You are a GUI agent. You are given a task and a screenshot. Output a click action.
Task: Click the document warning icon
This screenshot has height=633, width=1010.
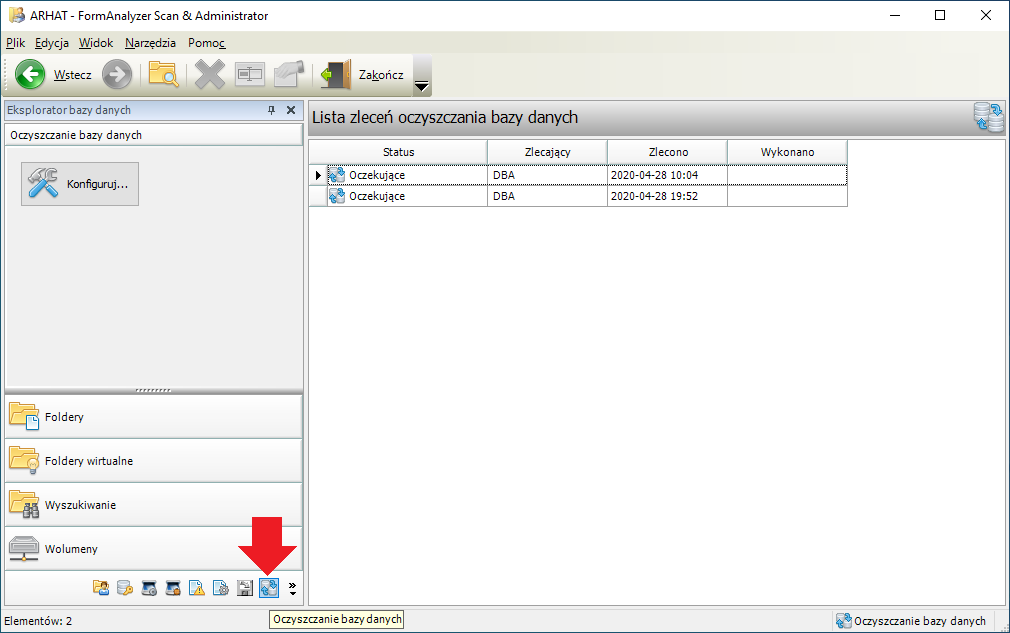197,587
